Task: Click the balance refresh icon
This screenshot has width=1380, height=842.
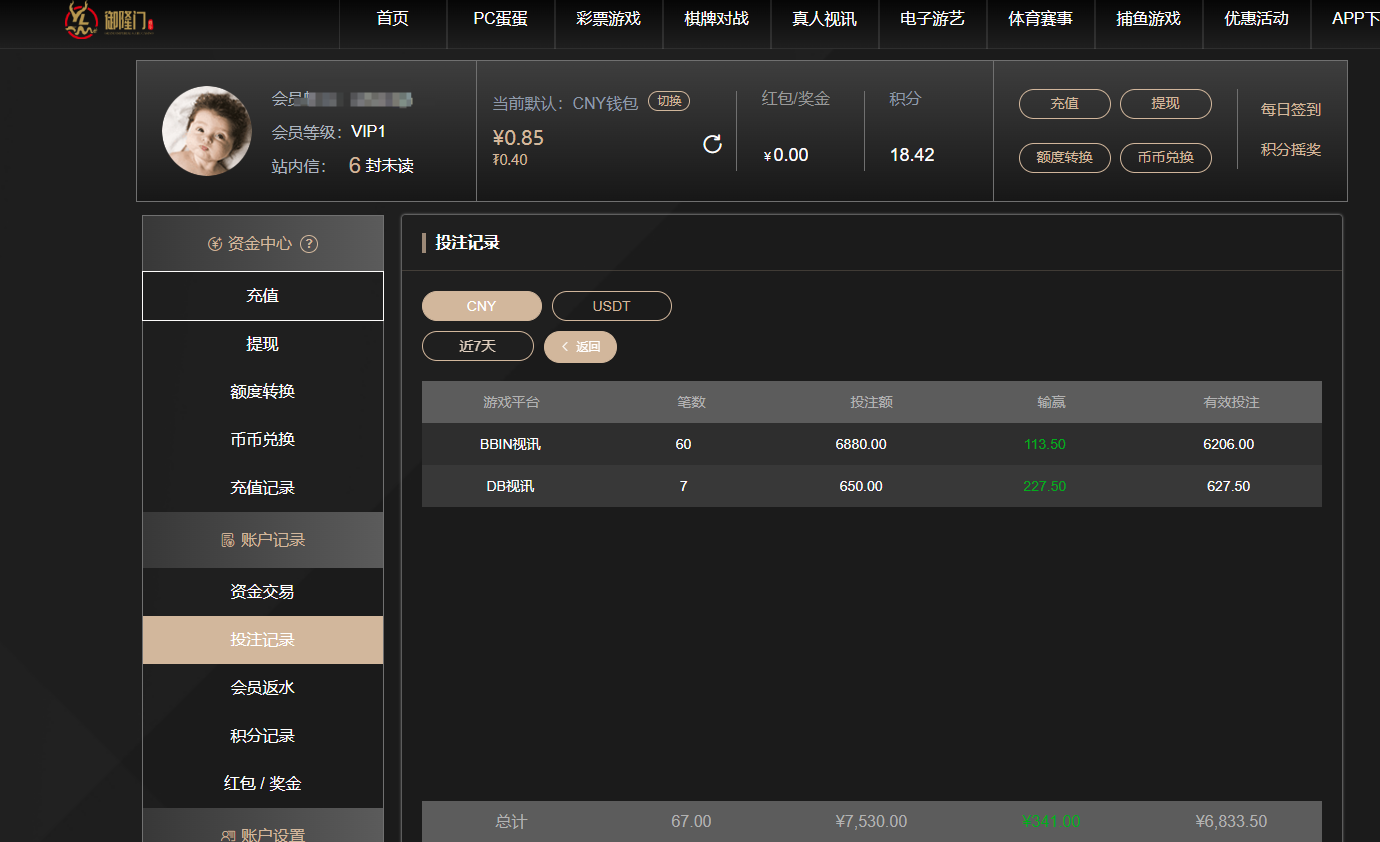Action: pos(712,144)
